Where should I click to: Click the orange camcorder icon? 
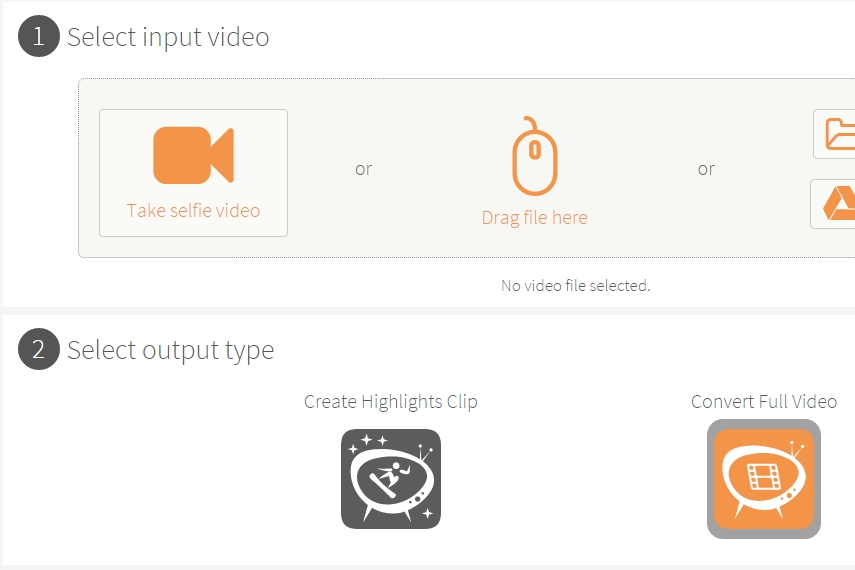click(194, 155)
